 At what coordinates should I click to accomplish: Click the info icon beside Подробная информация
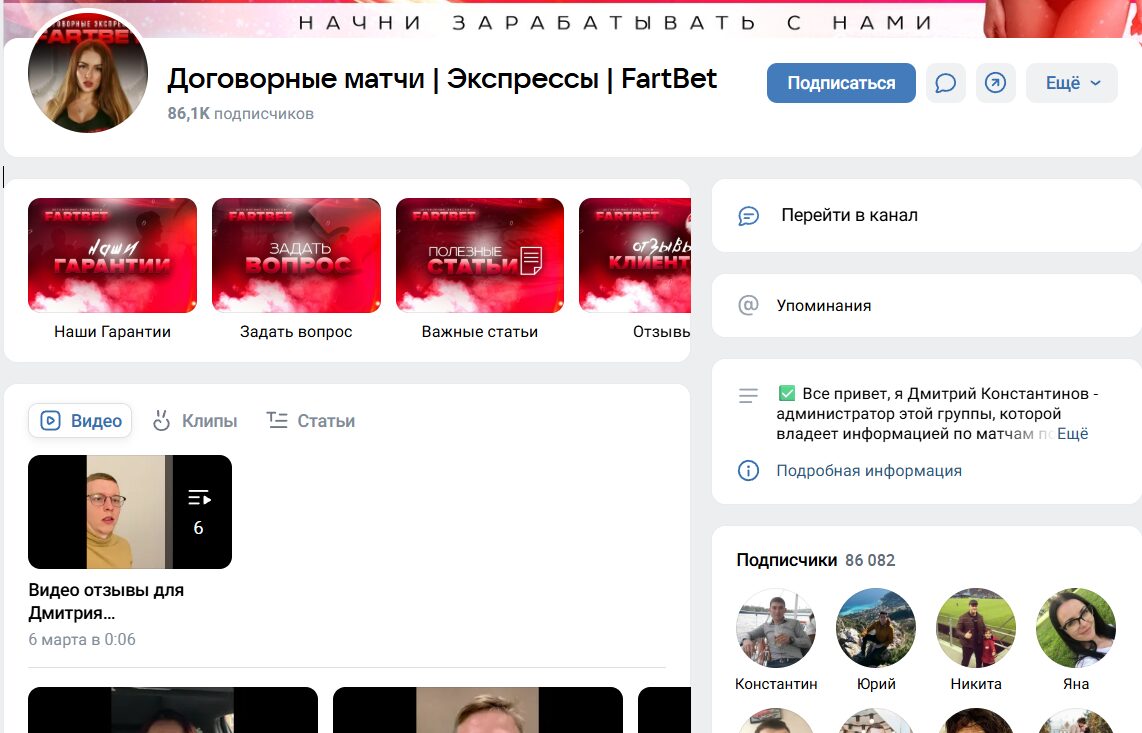(x=748, y=471)
